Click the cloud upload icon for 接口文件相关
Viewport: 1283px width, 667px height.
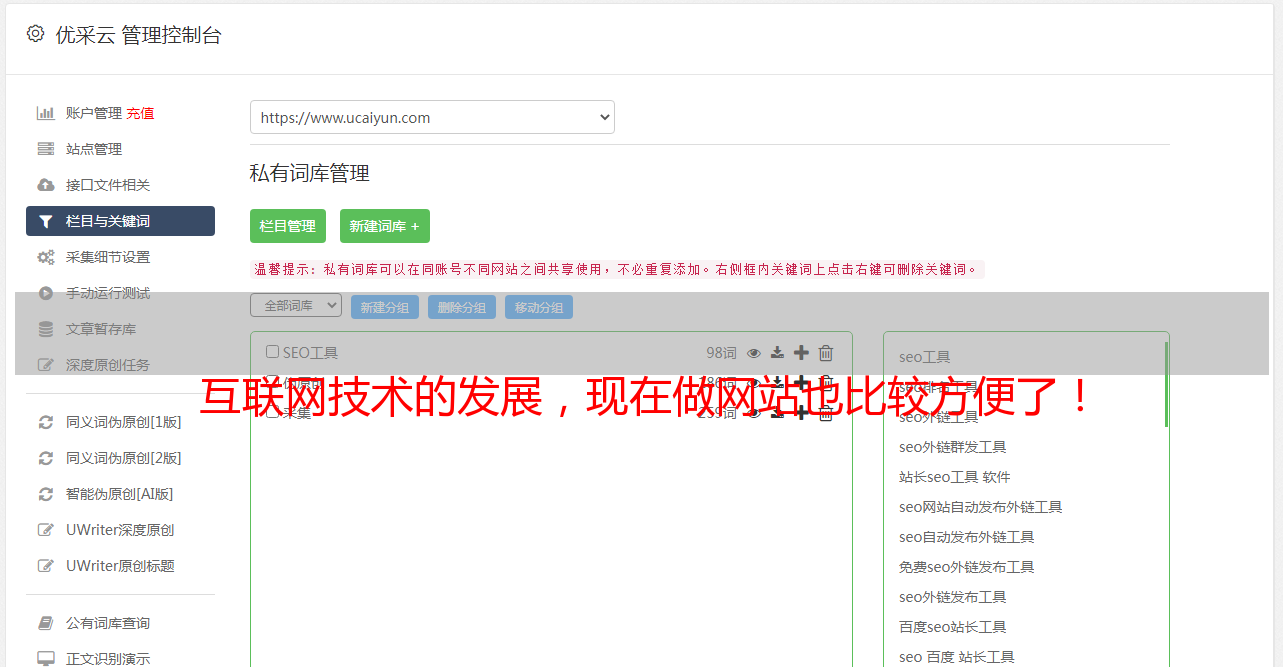(x=46, y=185)
